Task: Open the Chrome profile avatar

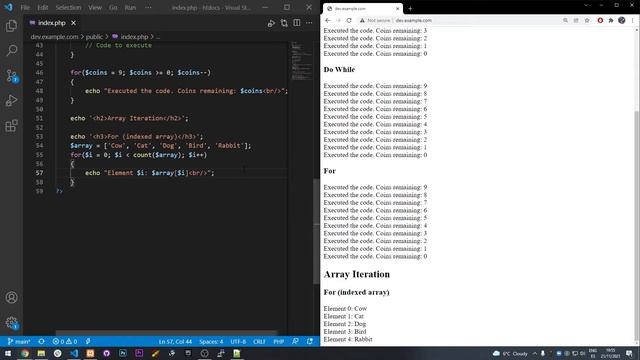Action: click(x=622, y=20)
